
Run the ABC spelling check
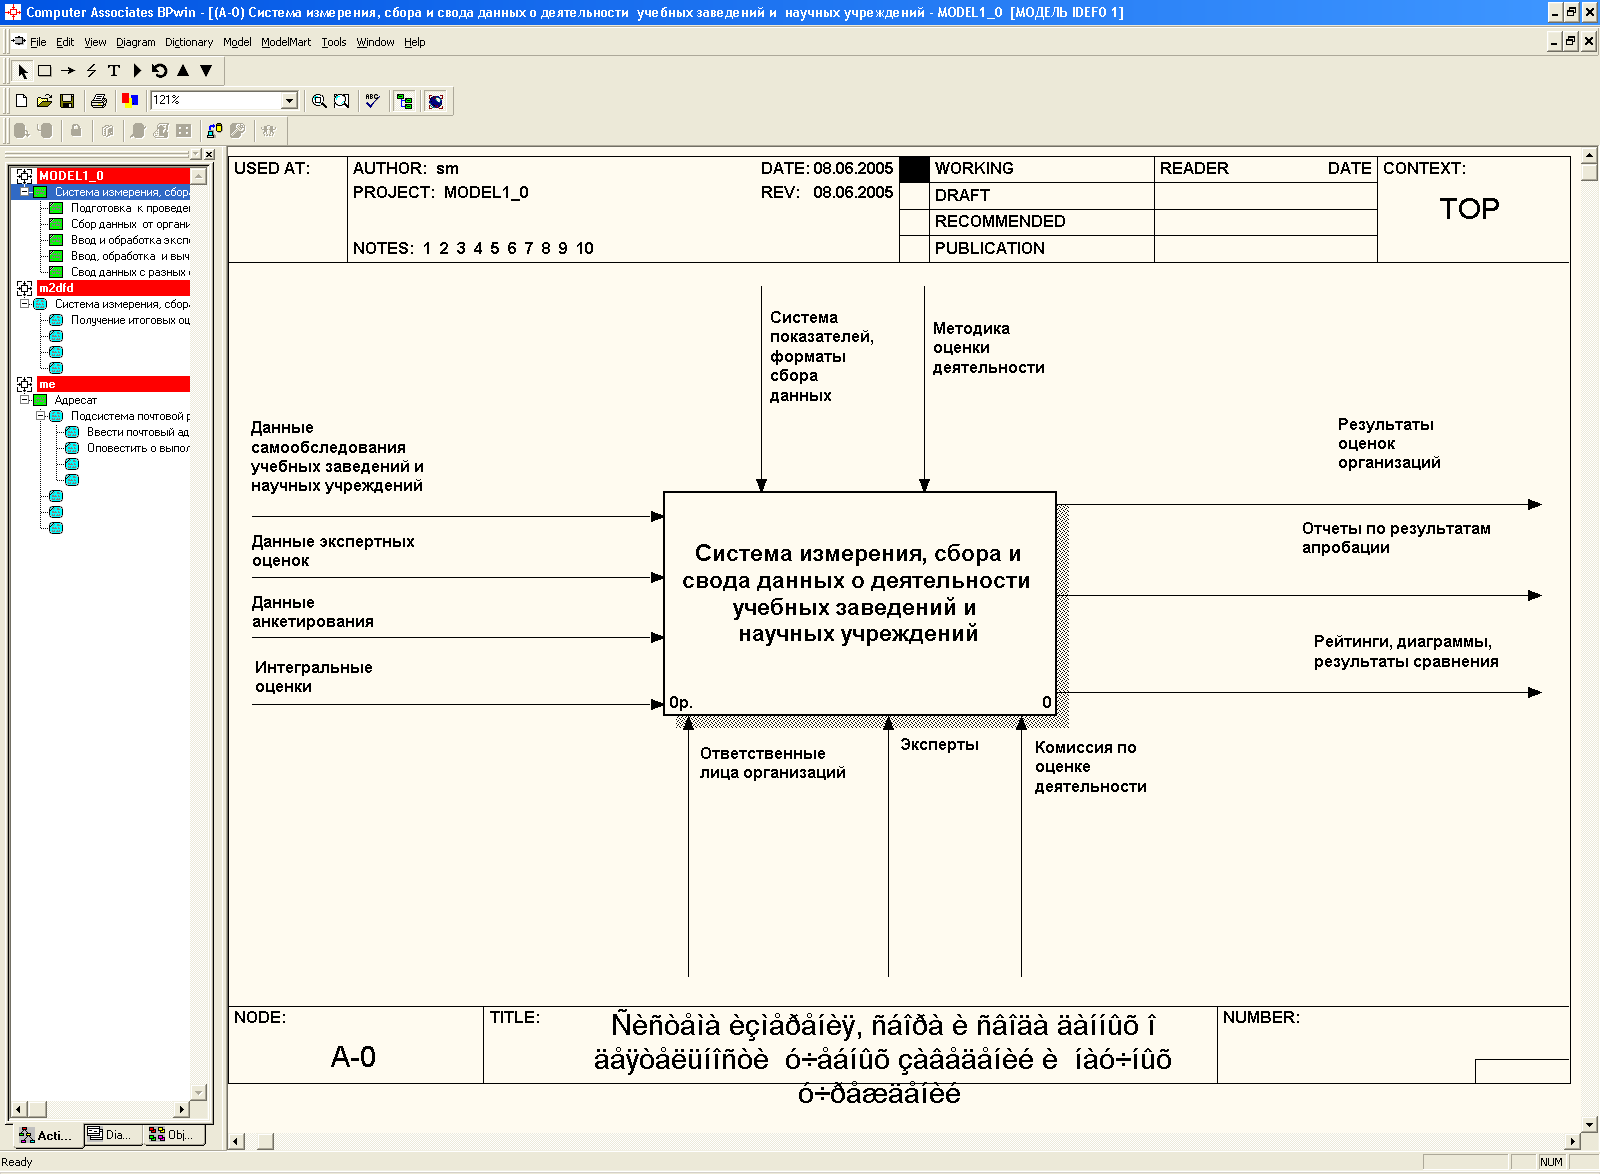[372, 101]
